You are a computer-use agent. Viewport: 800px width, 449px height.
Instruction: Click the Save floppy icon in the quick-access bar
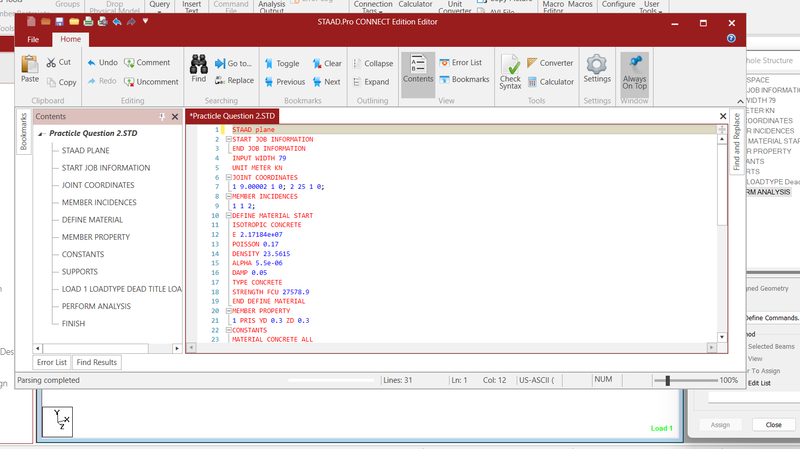[x=60, y=21]
